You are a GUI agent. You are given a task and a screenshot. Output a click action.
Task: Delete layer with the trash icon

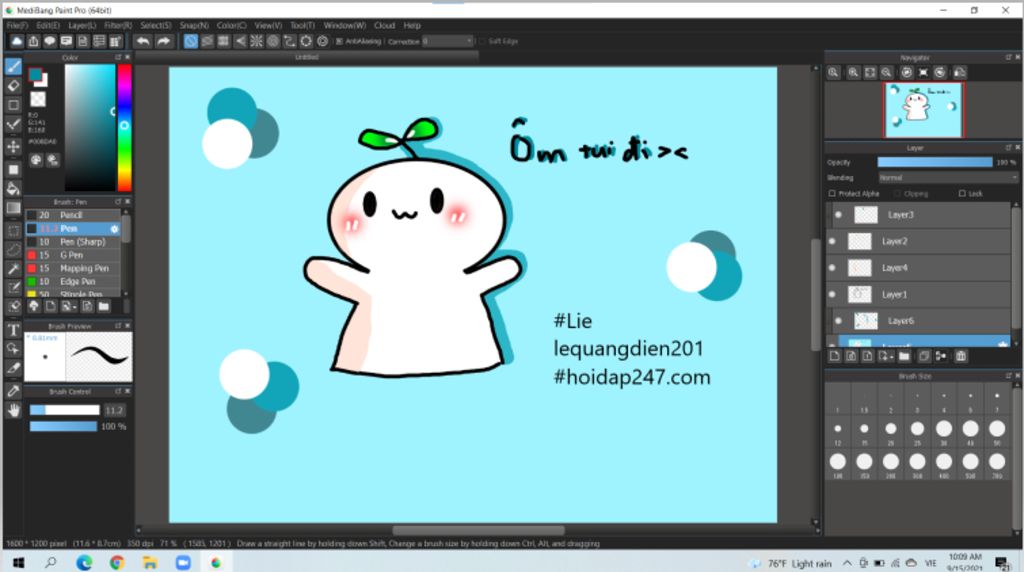961,356
